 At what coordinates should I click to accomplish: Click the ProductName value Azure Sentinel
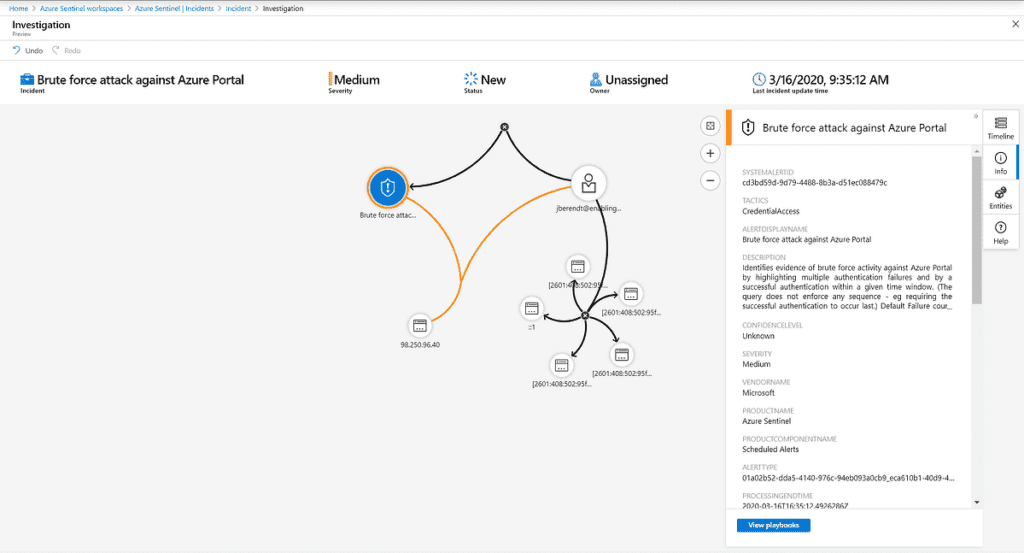766,421
